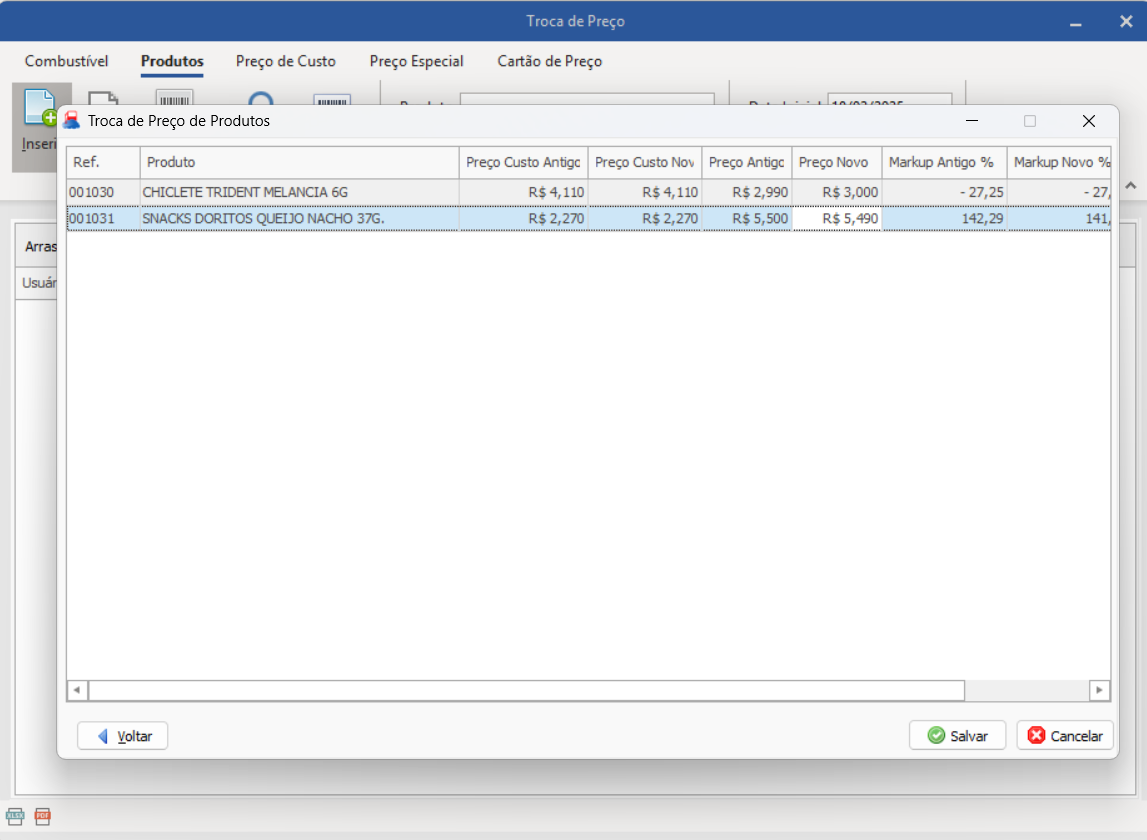The image size is (1147, 840).
Task: Click the right scroll arrow in grid
Action: coord(1099,690)
